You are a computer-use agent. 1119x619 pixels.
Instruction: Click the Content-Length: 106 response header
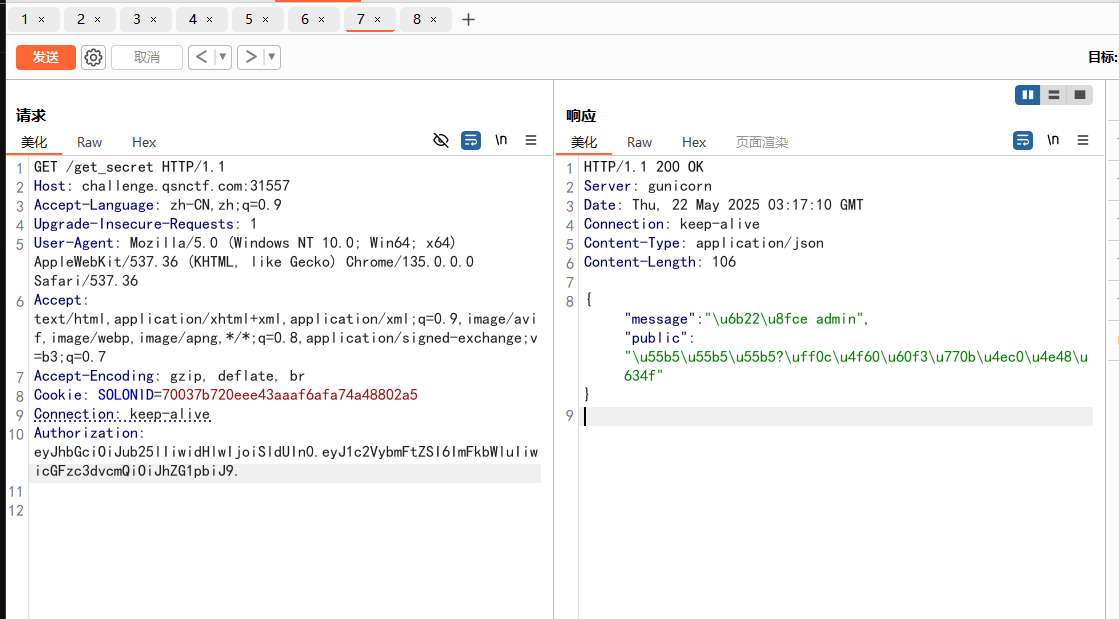[660, 262]
